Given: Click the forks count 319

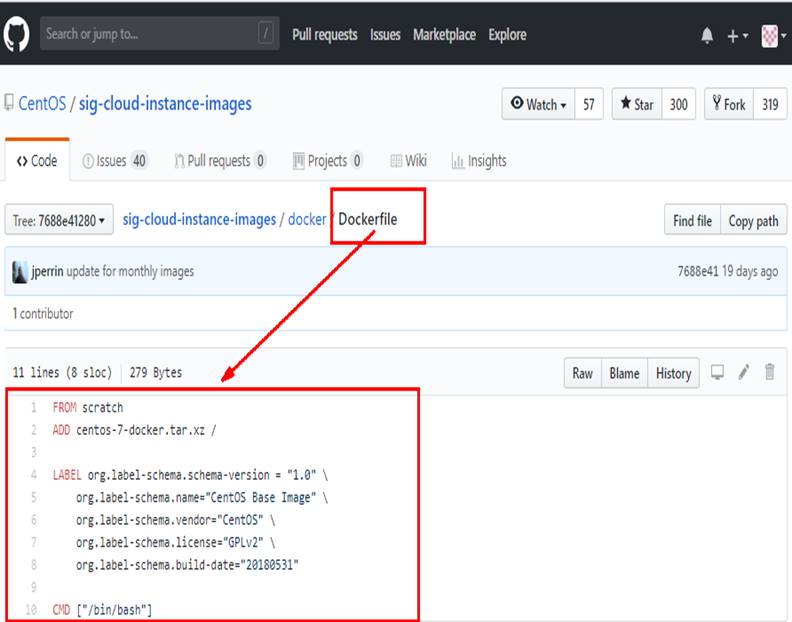Looking at the screenshot, I should 770,104.
